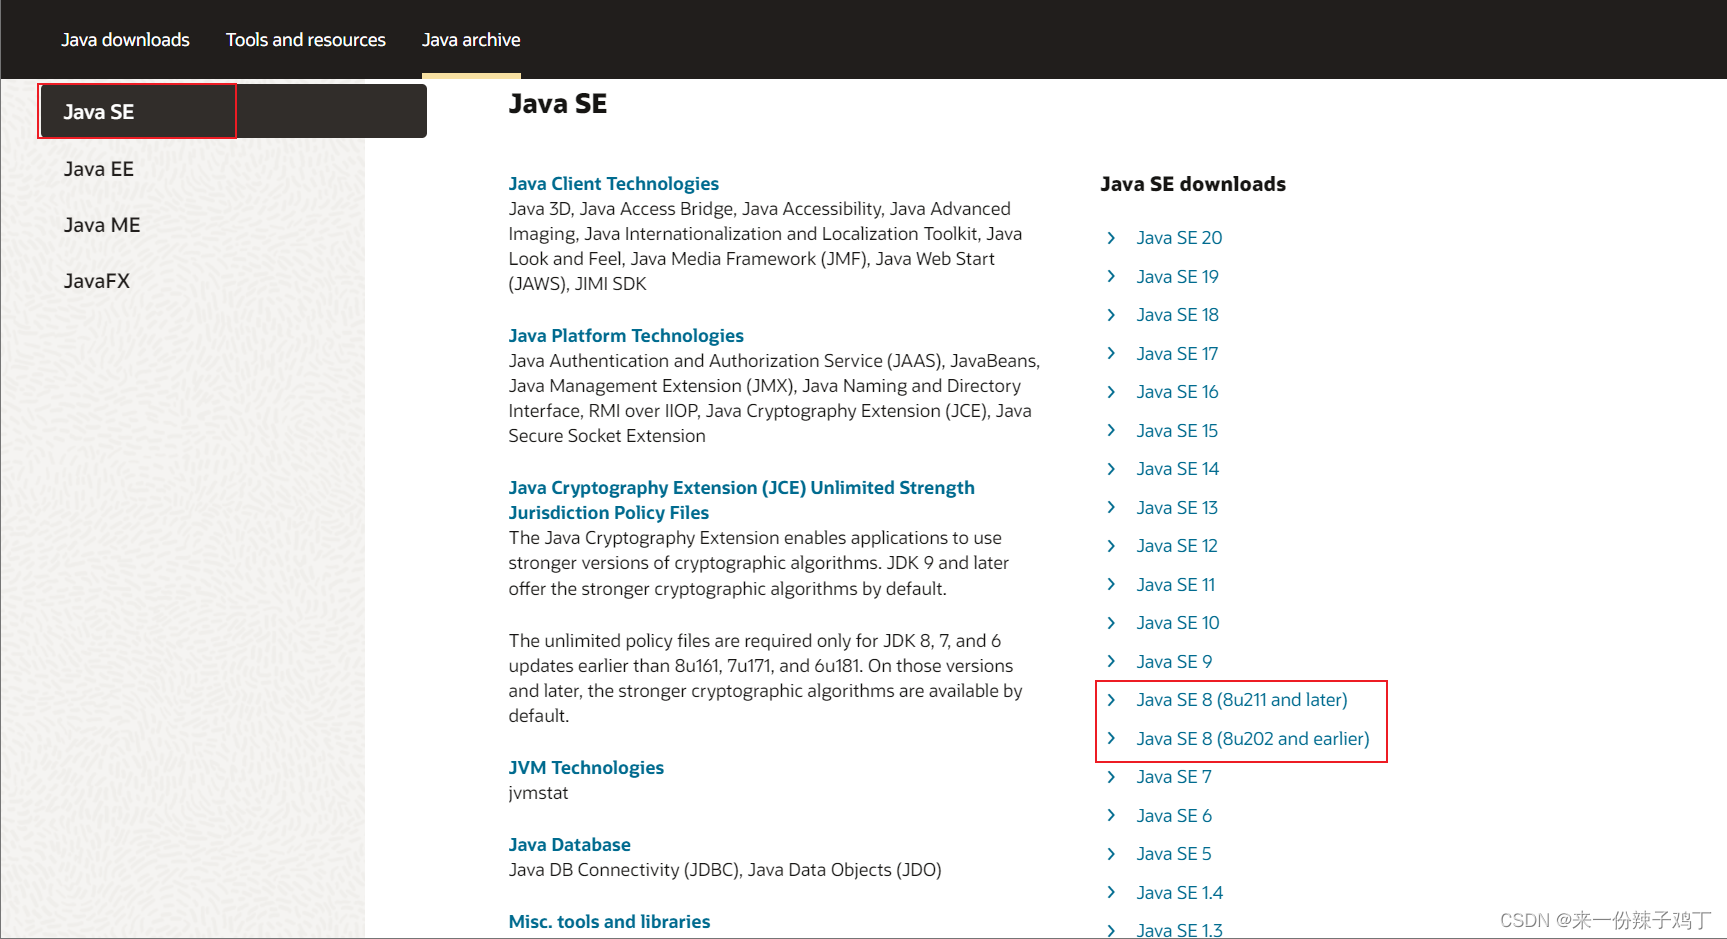The width and height of the screenshot is (1727, 939).
Task: Open the Java SE 19 download link
Action: click(x=1177, y=277)
